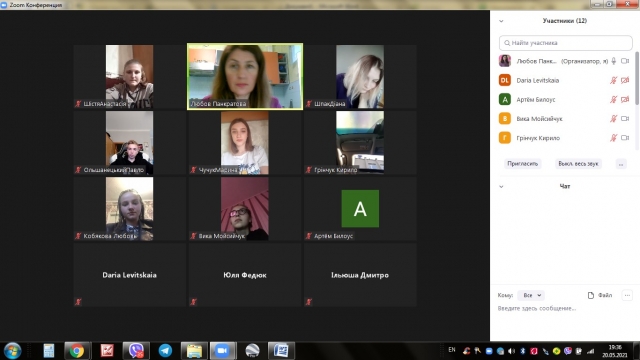Select Daria Levitskaia name tile
This screenshot has height=360, width=640.
[129, 275]
